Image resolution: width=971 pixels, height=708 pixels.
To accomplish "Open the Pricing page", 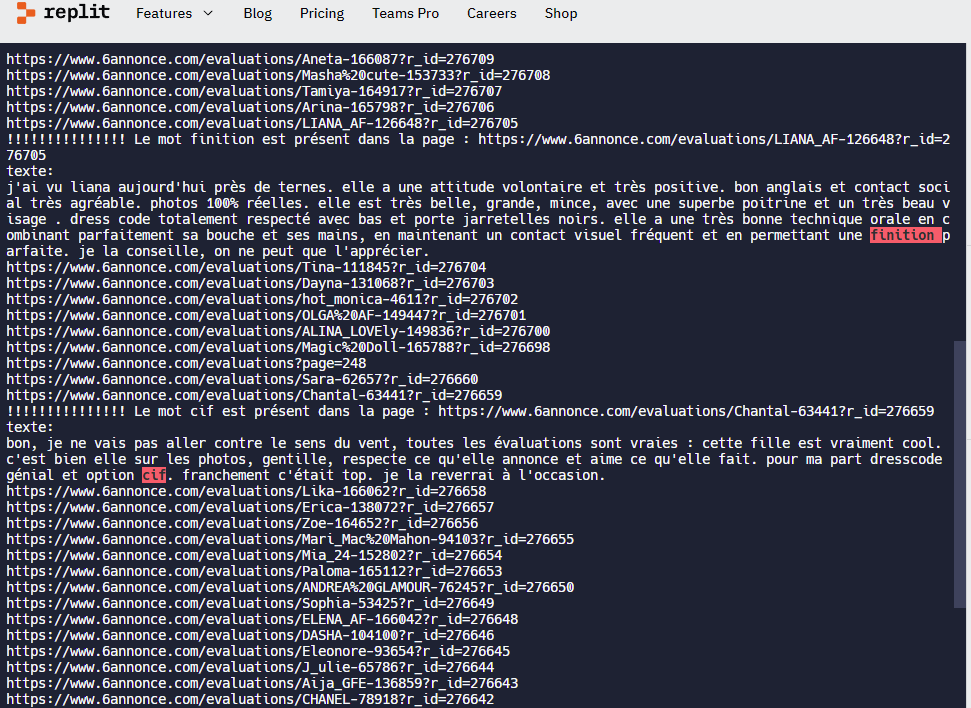I will coord(322,13).
